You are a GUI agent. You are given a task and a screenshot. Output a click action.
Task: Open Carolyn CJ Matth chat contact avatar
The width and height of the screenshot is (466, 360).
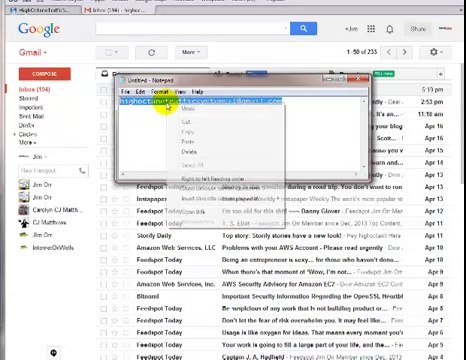(x=24, y=210)
